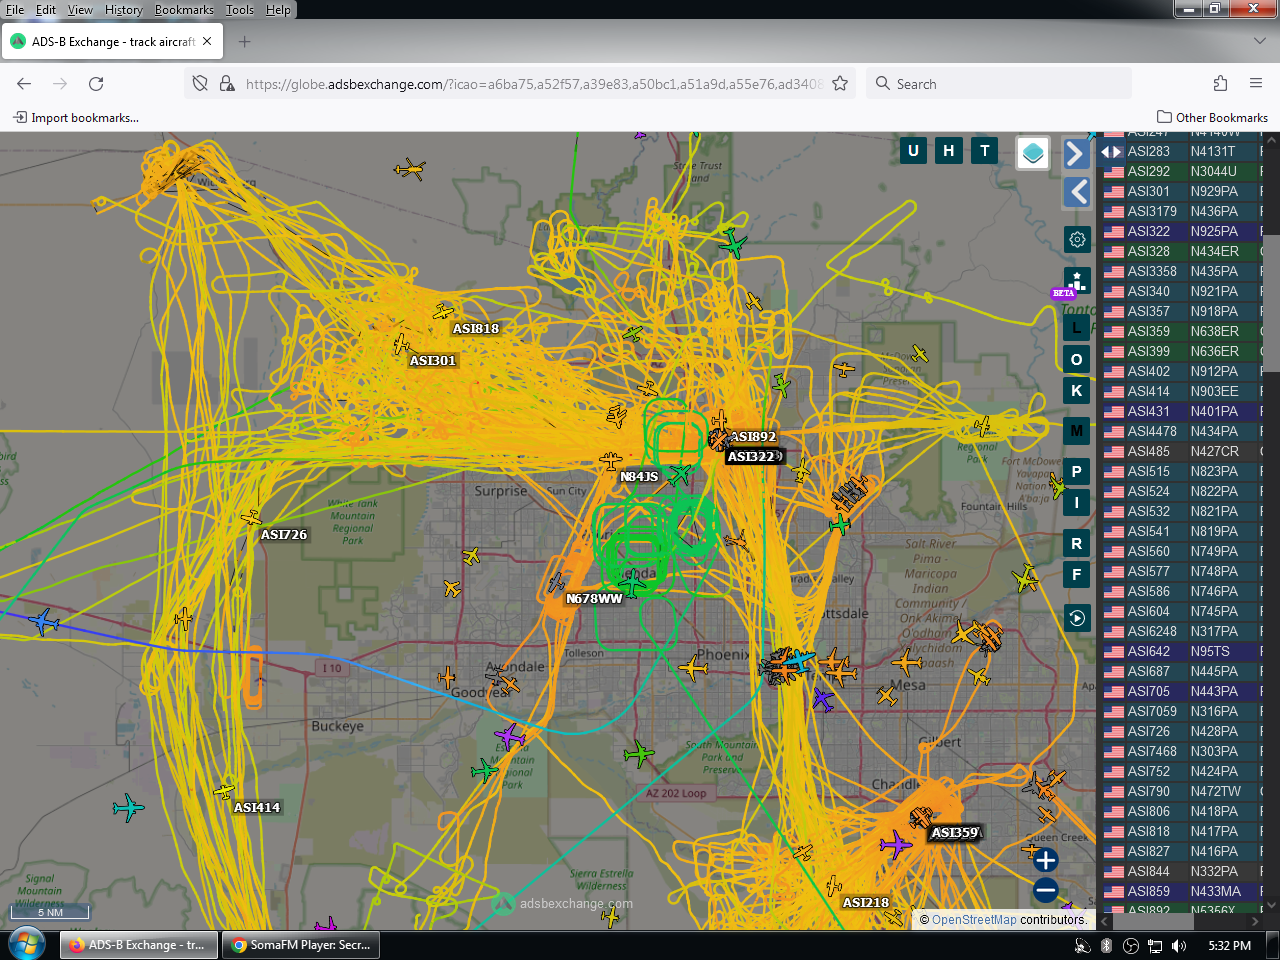The width and height of the screenshot is (1280, 960).
Task: Open the Bookmarks menu
Action: [184, 10]
